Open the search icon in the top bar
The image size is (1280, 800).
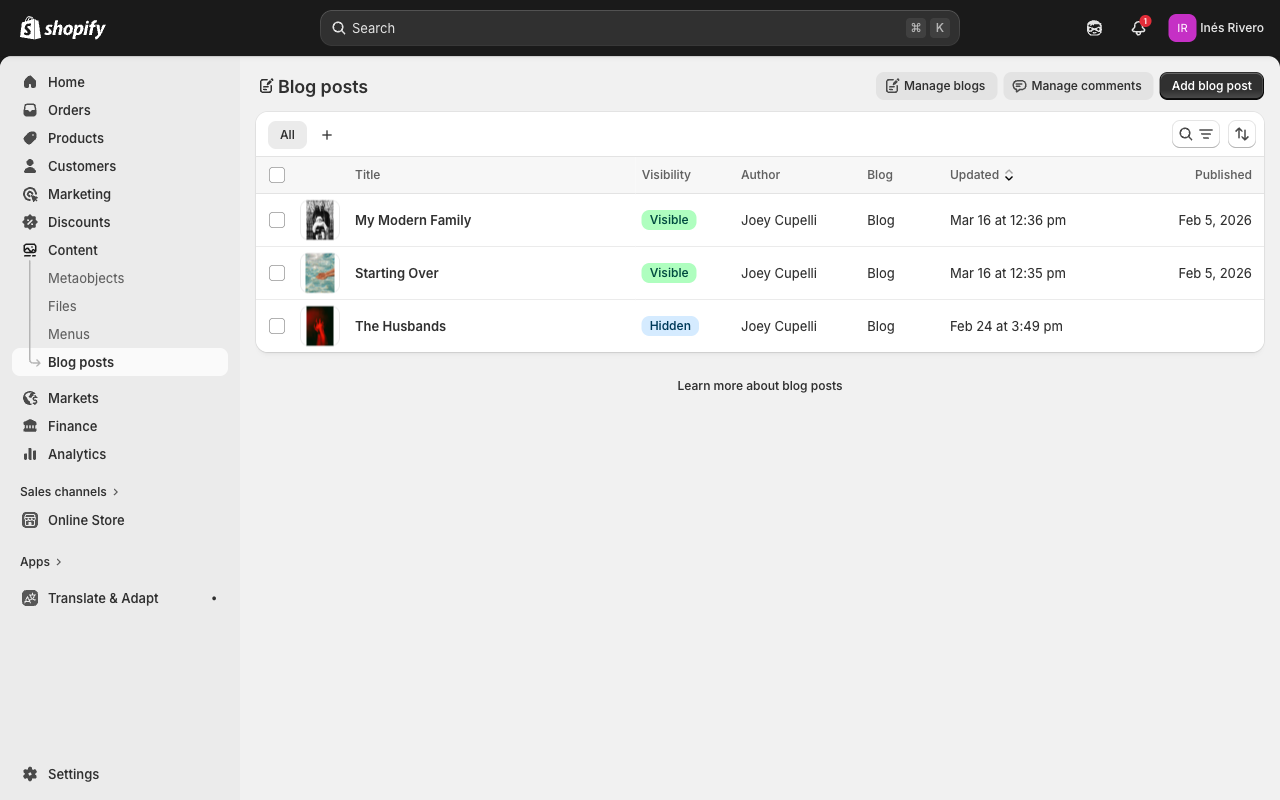click(x=339, y=28)
